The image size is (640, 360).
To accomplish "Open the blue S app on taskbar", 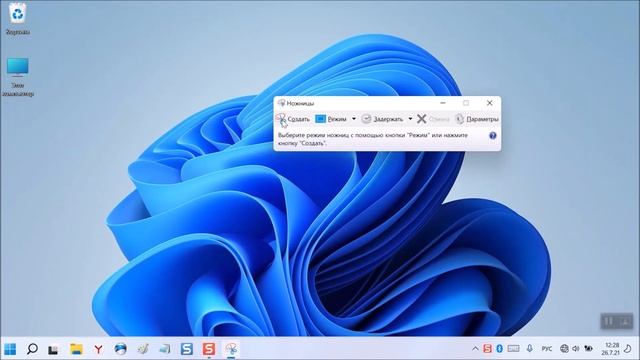I will click(x=187, y=349).
